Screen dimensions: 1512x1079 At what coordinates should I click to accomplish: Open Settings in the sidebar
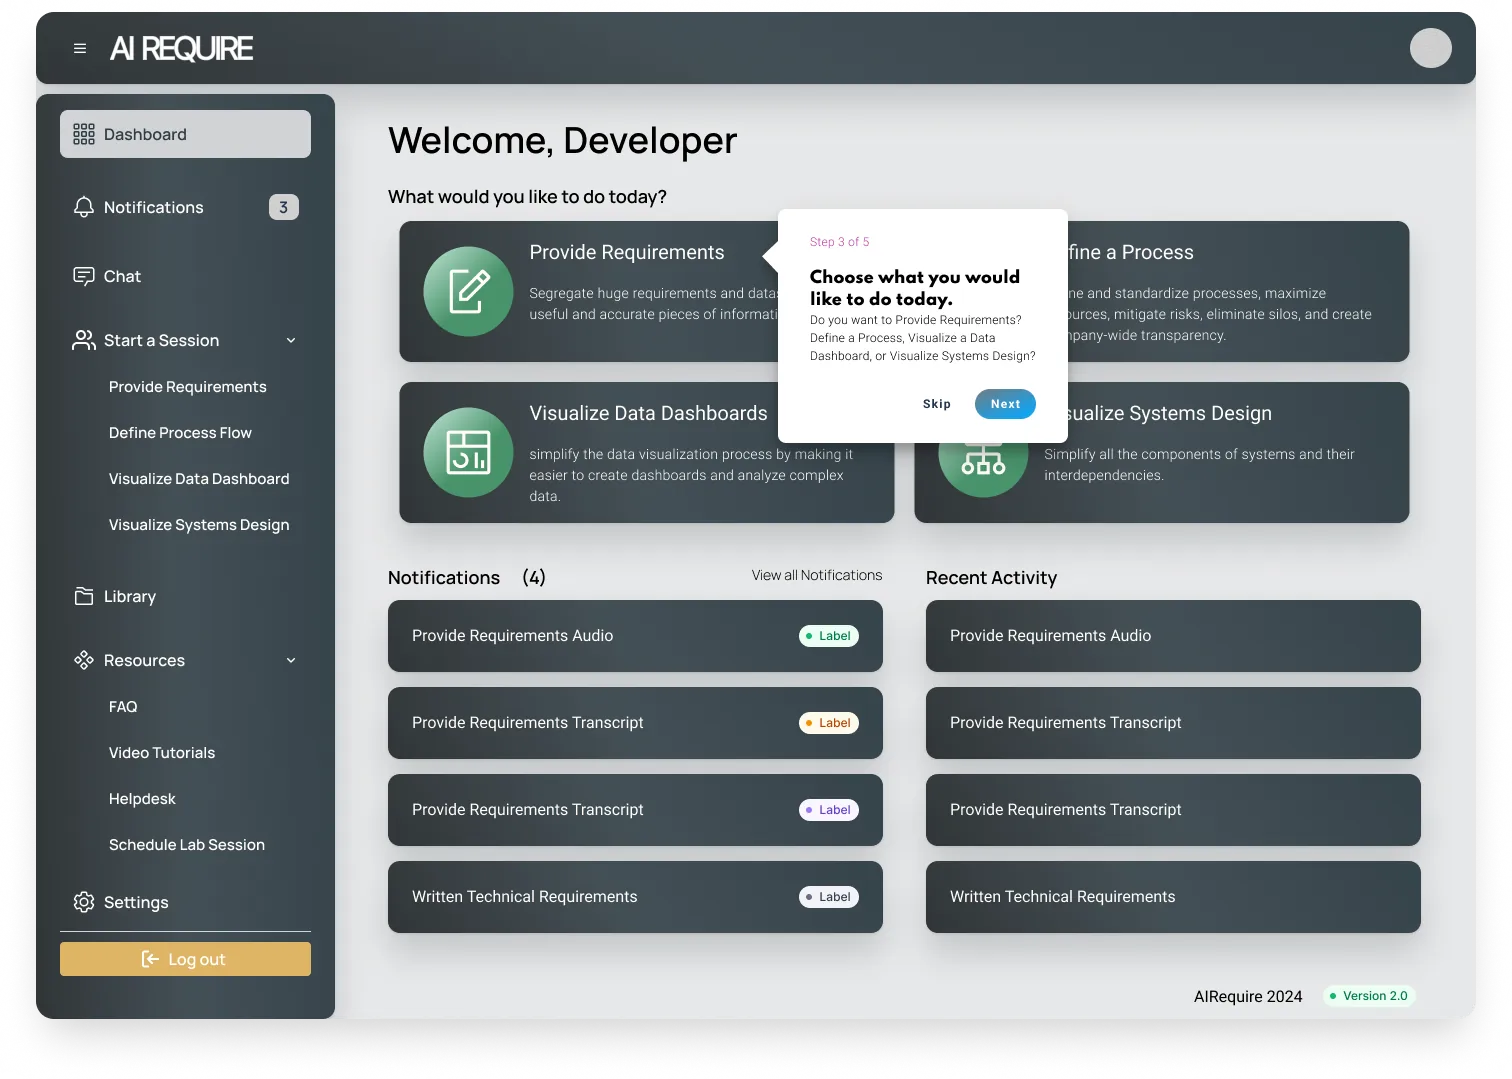pos(185,902)
